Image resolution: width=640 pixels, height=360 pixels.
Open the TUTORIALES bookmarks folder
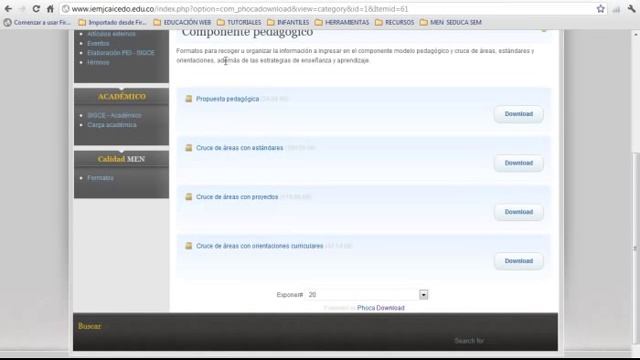239,22
